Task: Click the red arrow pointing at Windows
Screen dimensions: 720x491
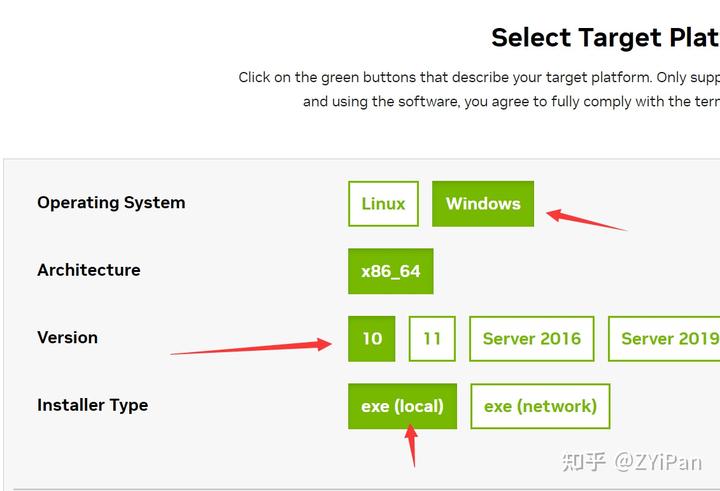Action: (x=585, y=219)
